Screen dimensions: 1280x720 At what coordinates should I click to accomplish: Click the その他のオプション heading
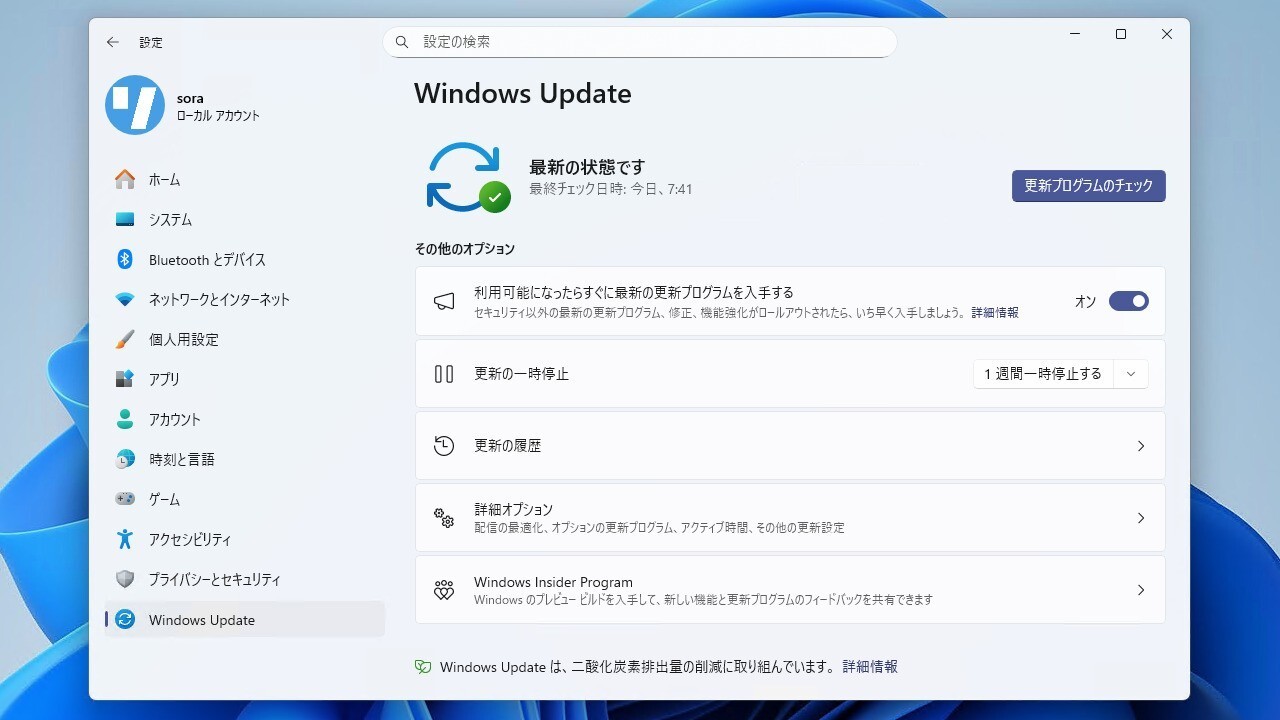click(465, 248)
